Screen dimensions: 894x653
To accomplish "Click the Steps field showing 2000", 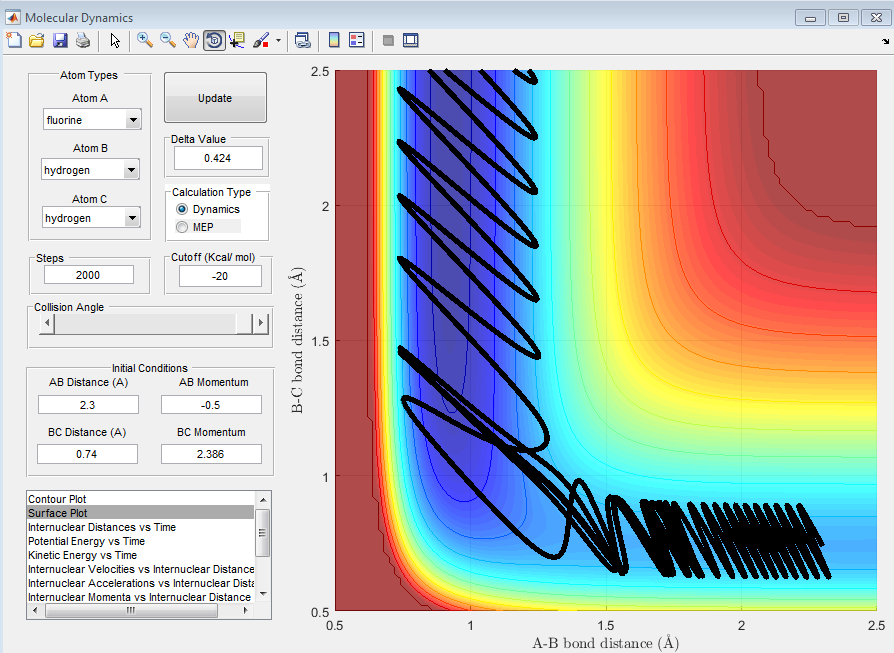I will 89,275.
